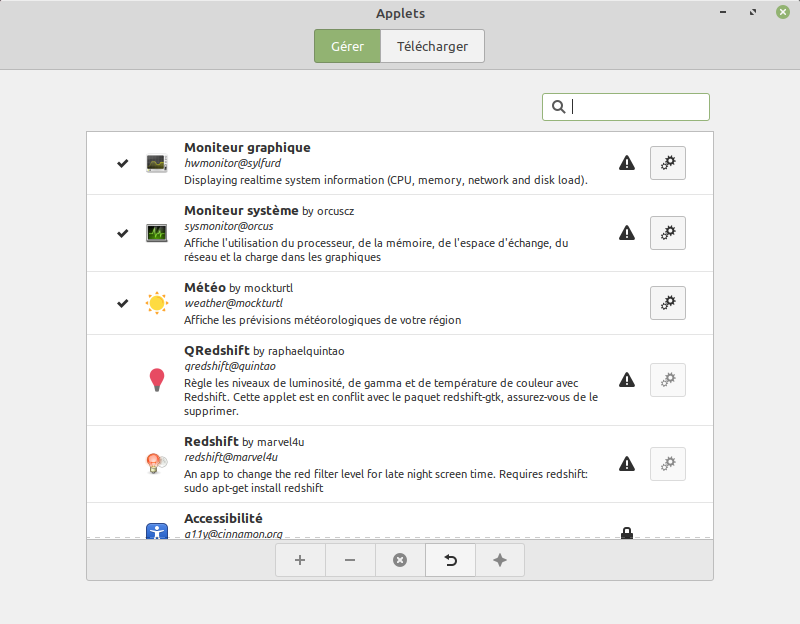Select the Météo applet row
The image size is (800, 624).
pyautogui.click(x=400, y=304)
